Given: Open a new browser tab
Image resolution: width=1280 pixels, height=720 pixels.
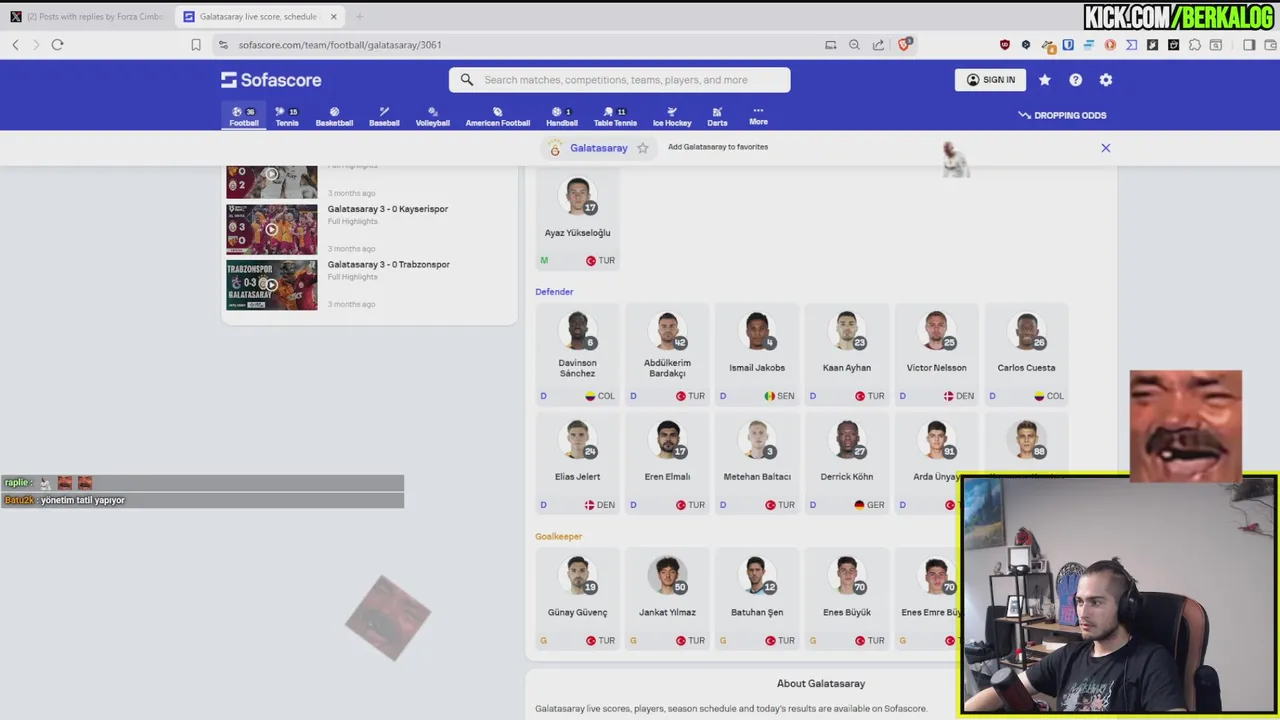Looking at the screenshot, I should pyautogui.click(x=359, y=16).
